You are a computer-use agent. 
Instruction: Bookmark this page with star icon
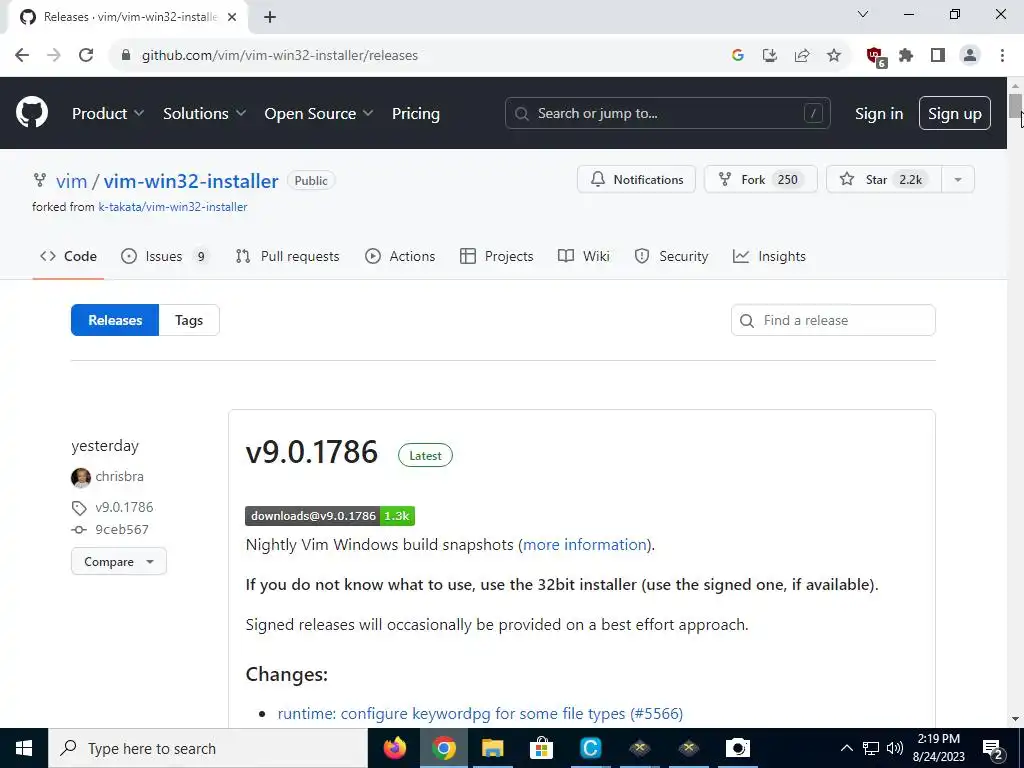[834, 56]
